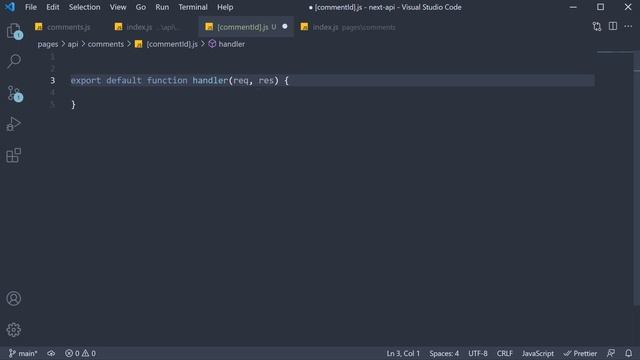
Task: Open the File menu
Action: pyautogui.click(x=31, y=7)
